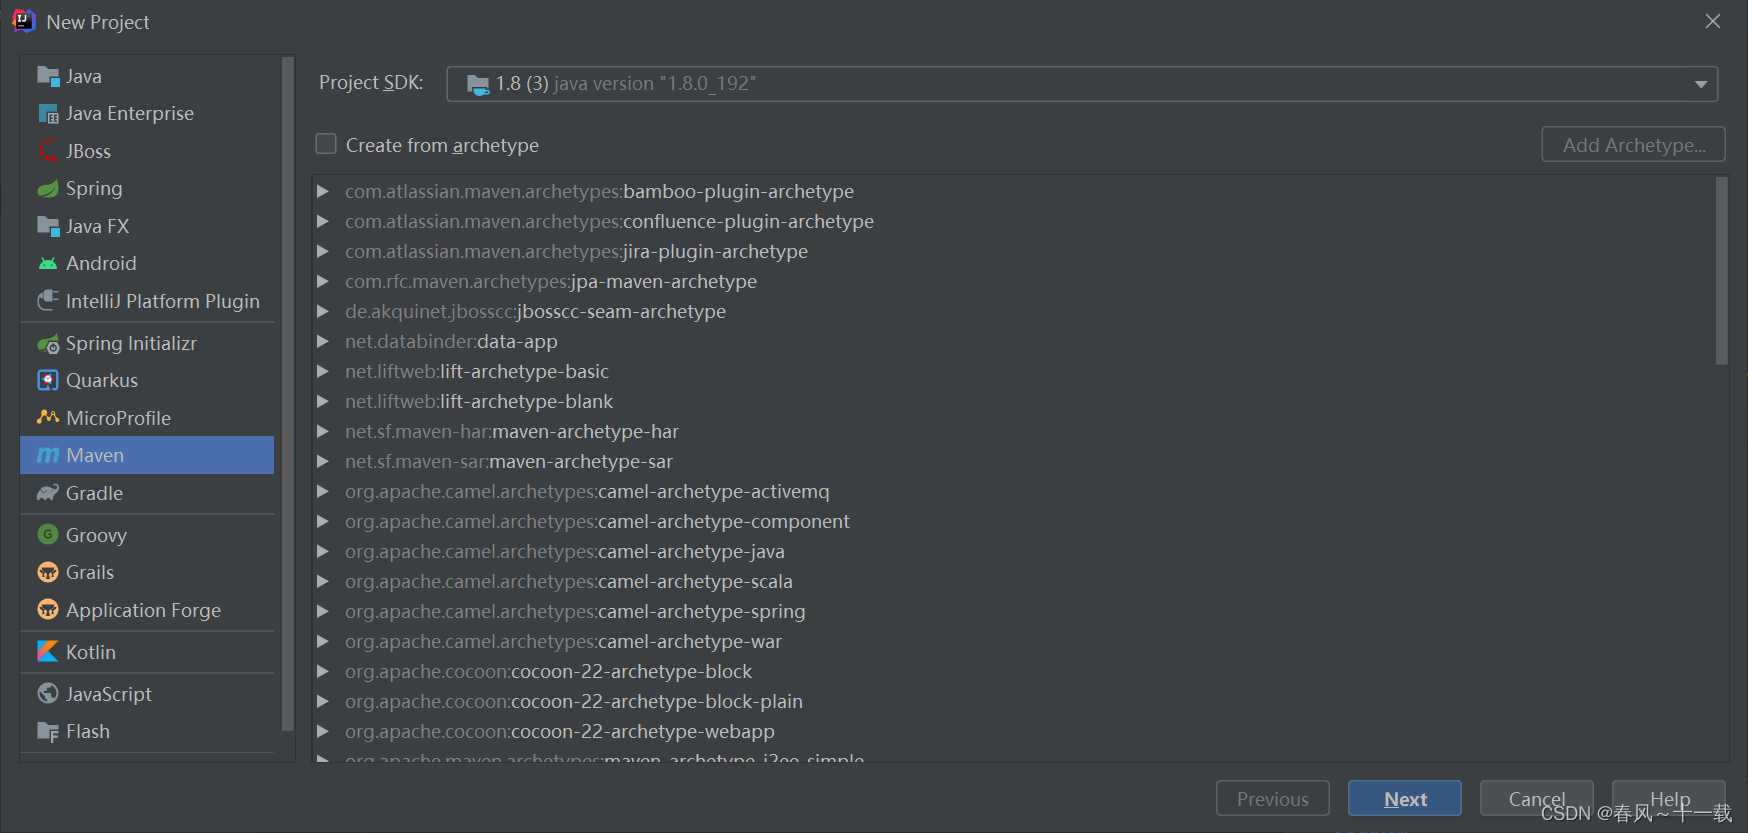Expand cocoon-22-archetype-webapp node

[323, 731]
